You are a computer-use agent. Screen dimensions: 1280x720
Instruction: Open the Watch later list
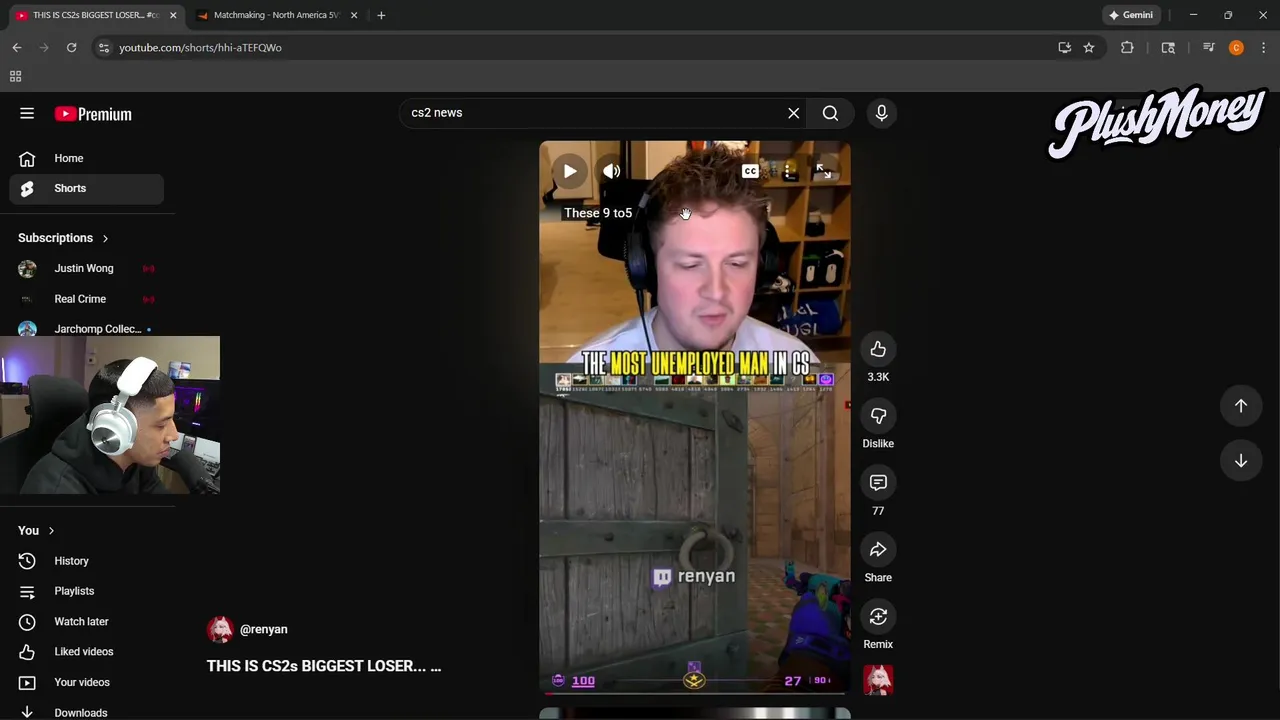(x=87, y=621)
